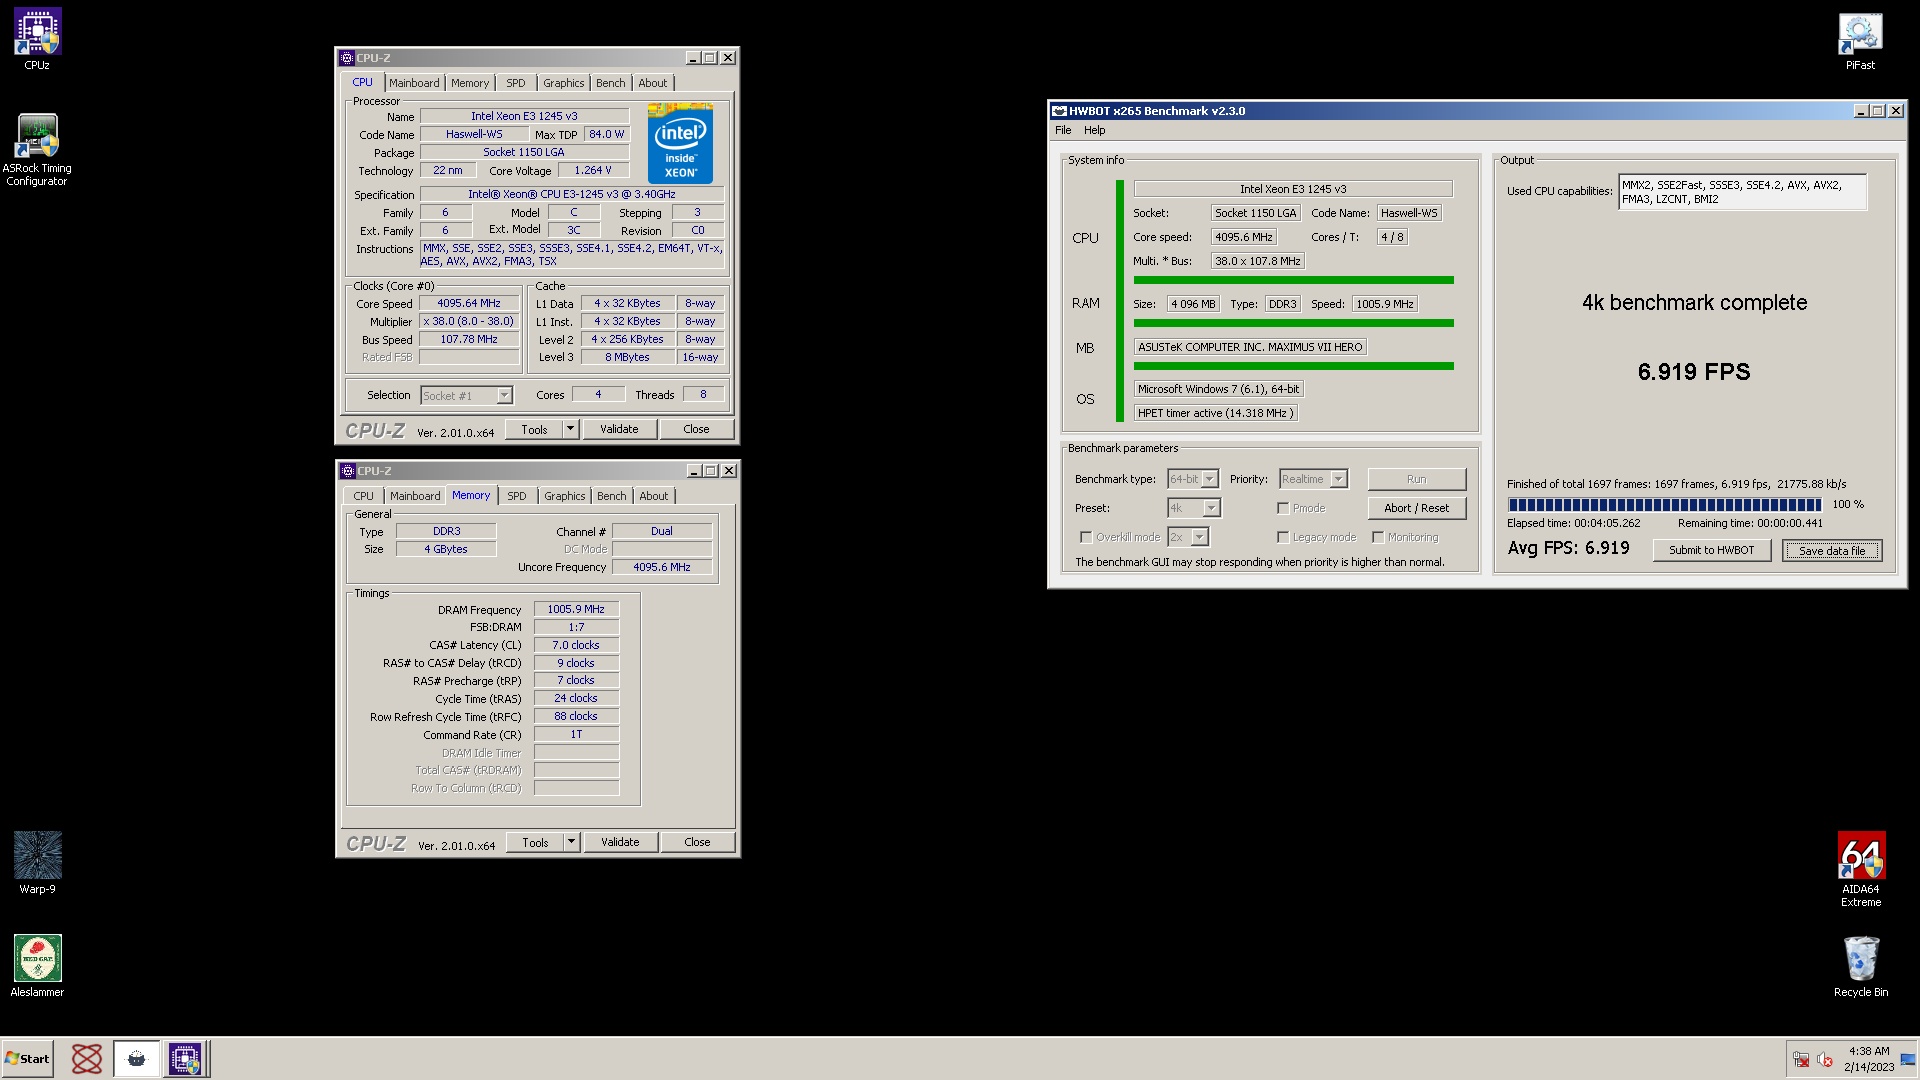Click the upper CPU-Z title bar icon
Image resolution: width=1920 pixels, height=1080 pixels.
[x=347, y=58]
